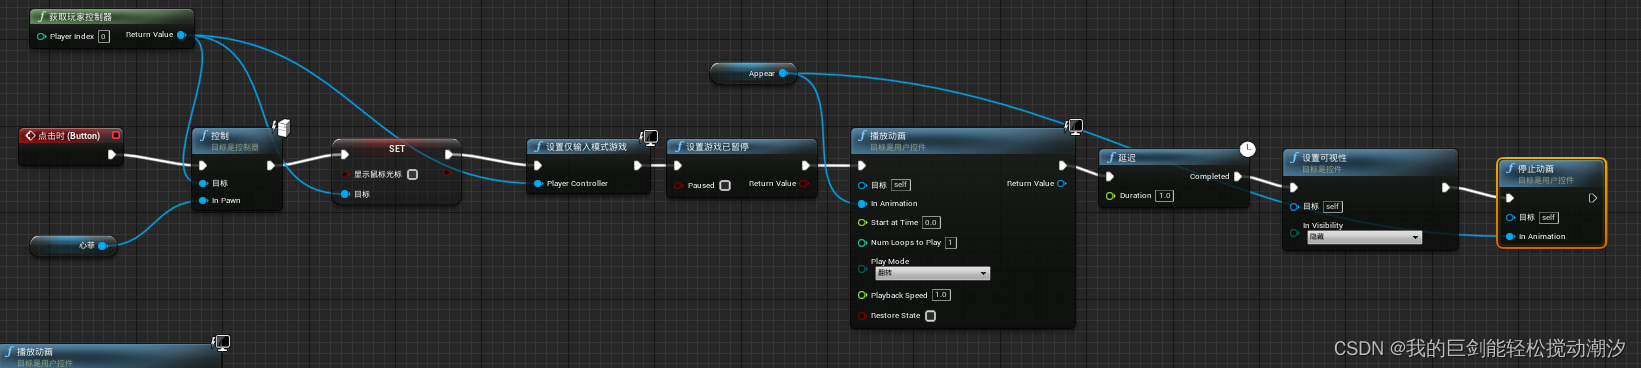Select the 控制 node header

[236, 140]
